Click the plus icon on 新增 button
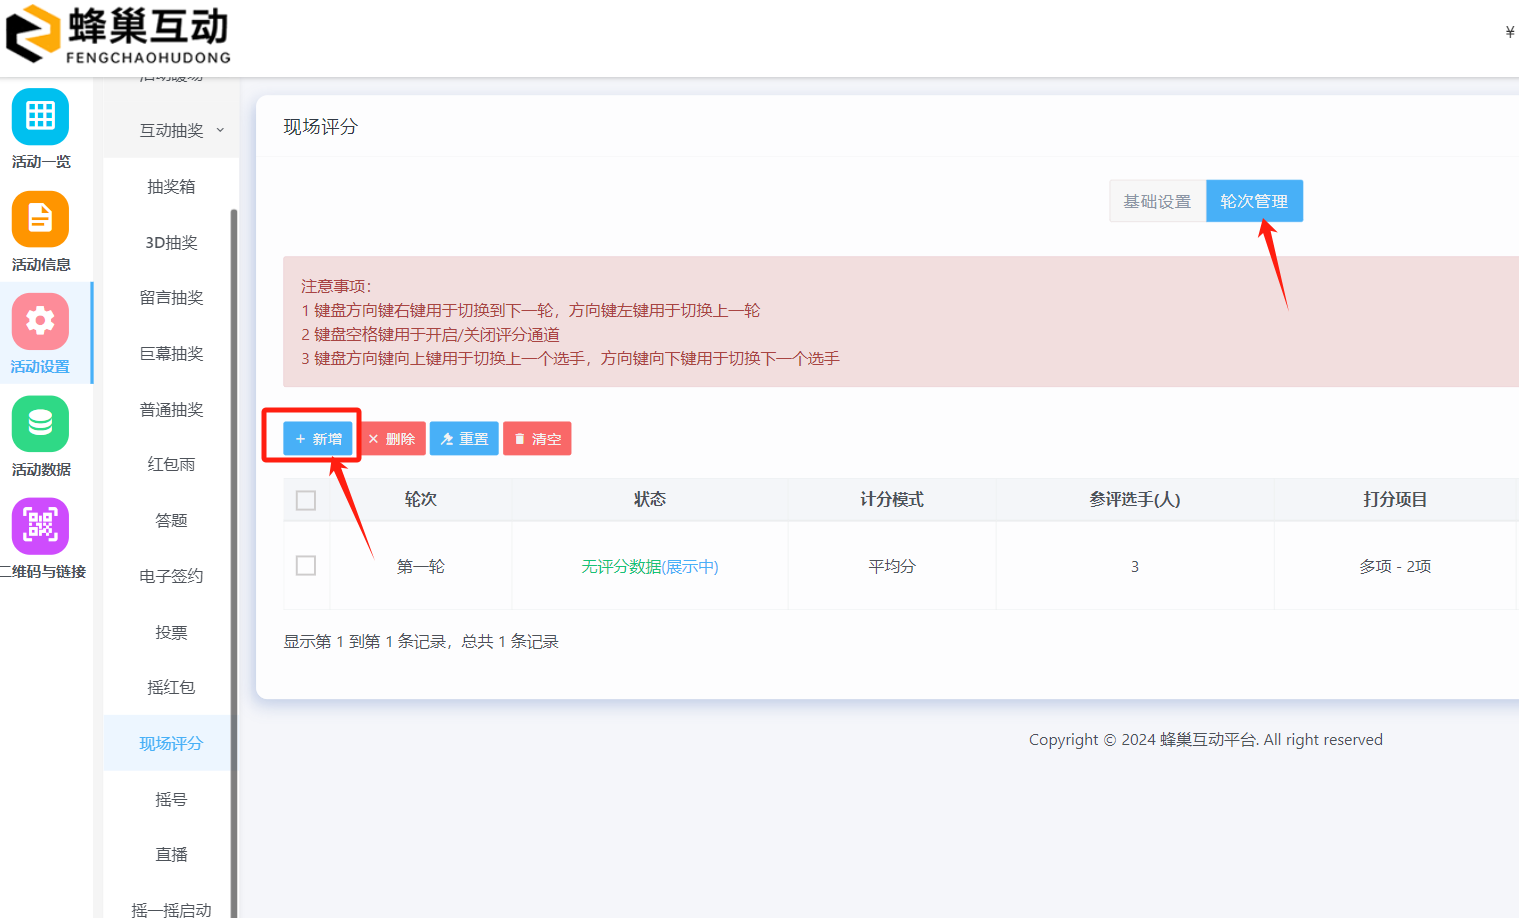The height and width of the screenshot is (918, 1519). 300,439
